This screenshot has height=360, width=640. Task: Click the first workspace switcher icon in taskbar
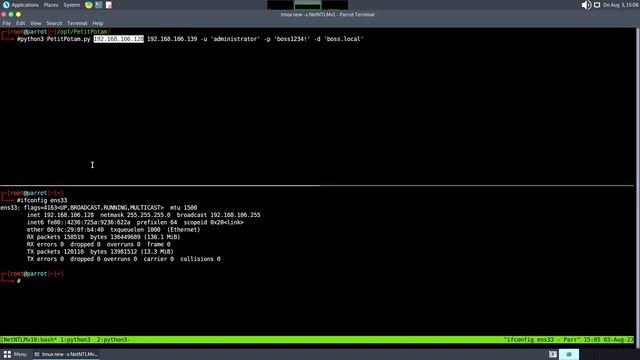[x=553, y=354]
